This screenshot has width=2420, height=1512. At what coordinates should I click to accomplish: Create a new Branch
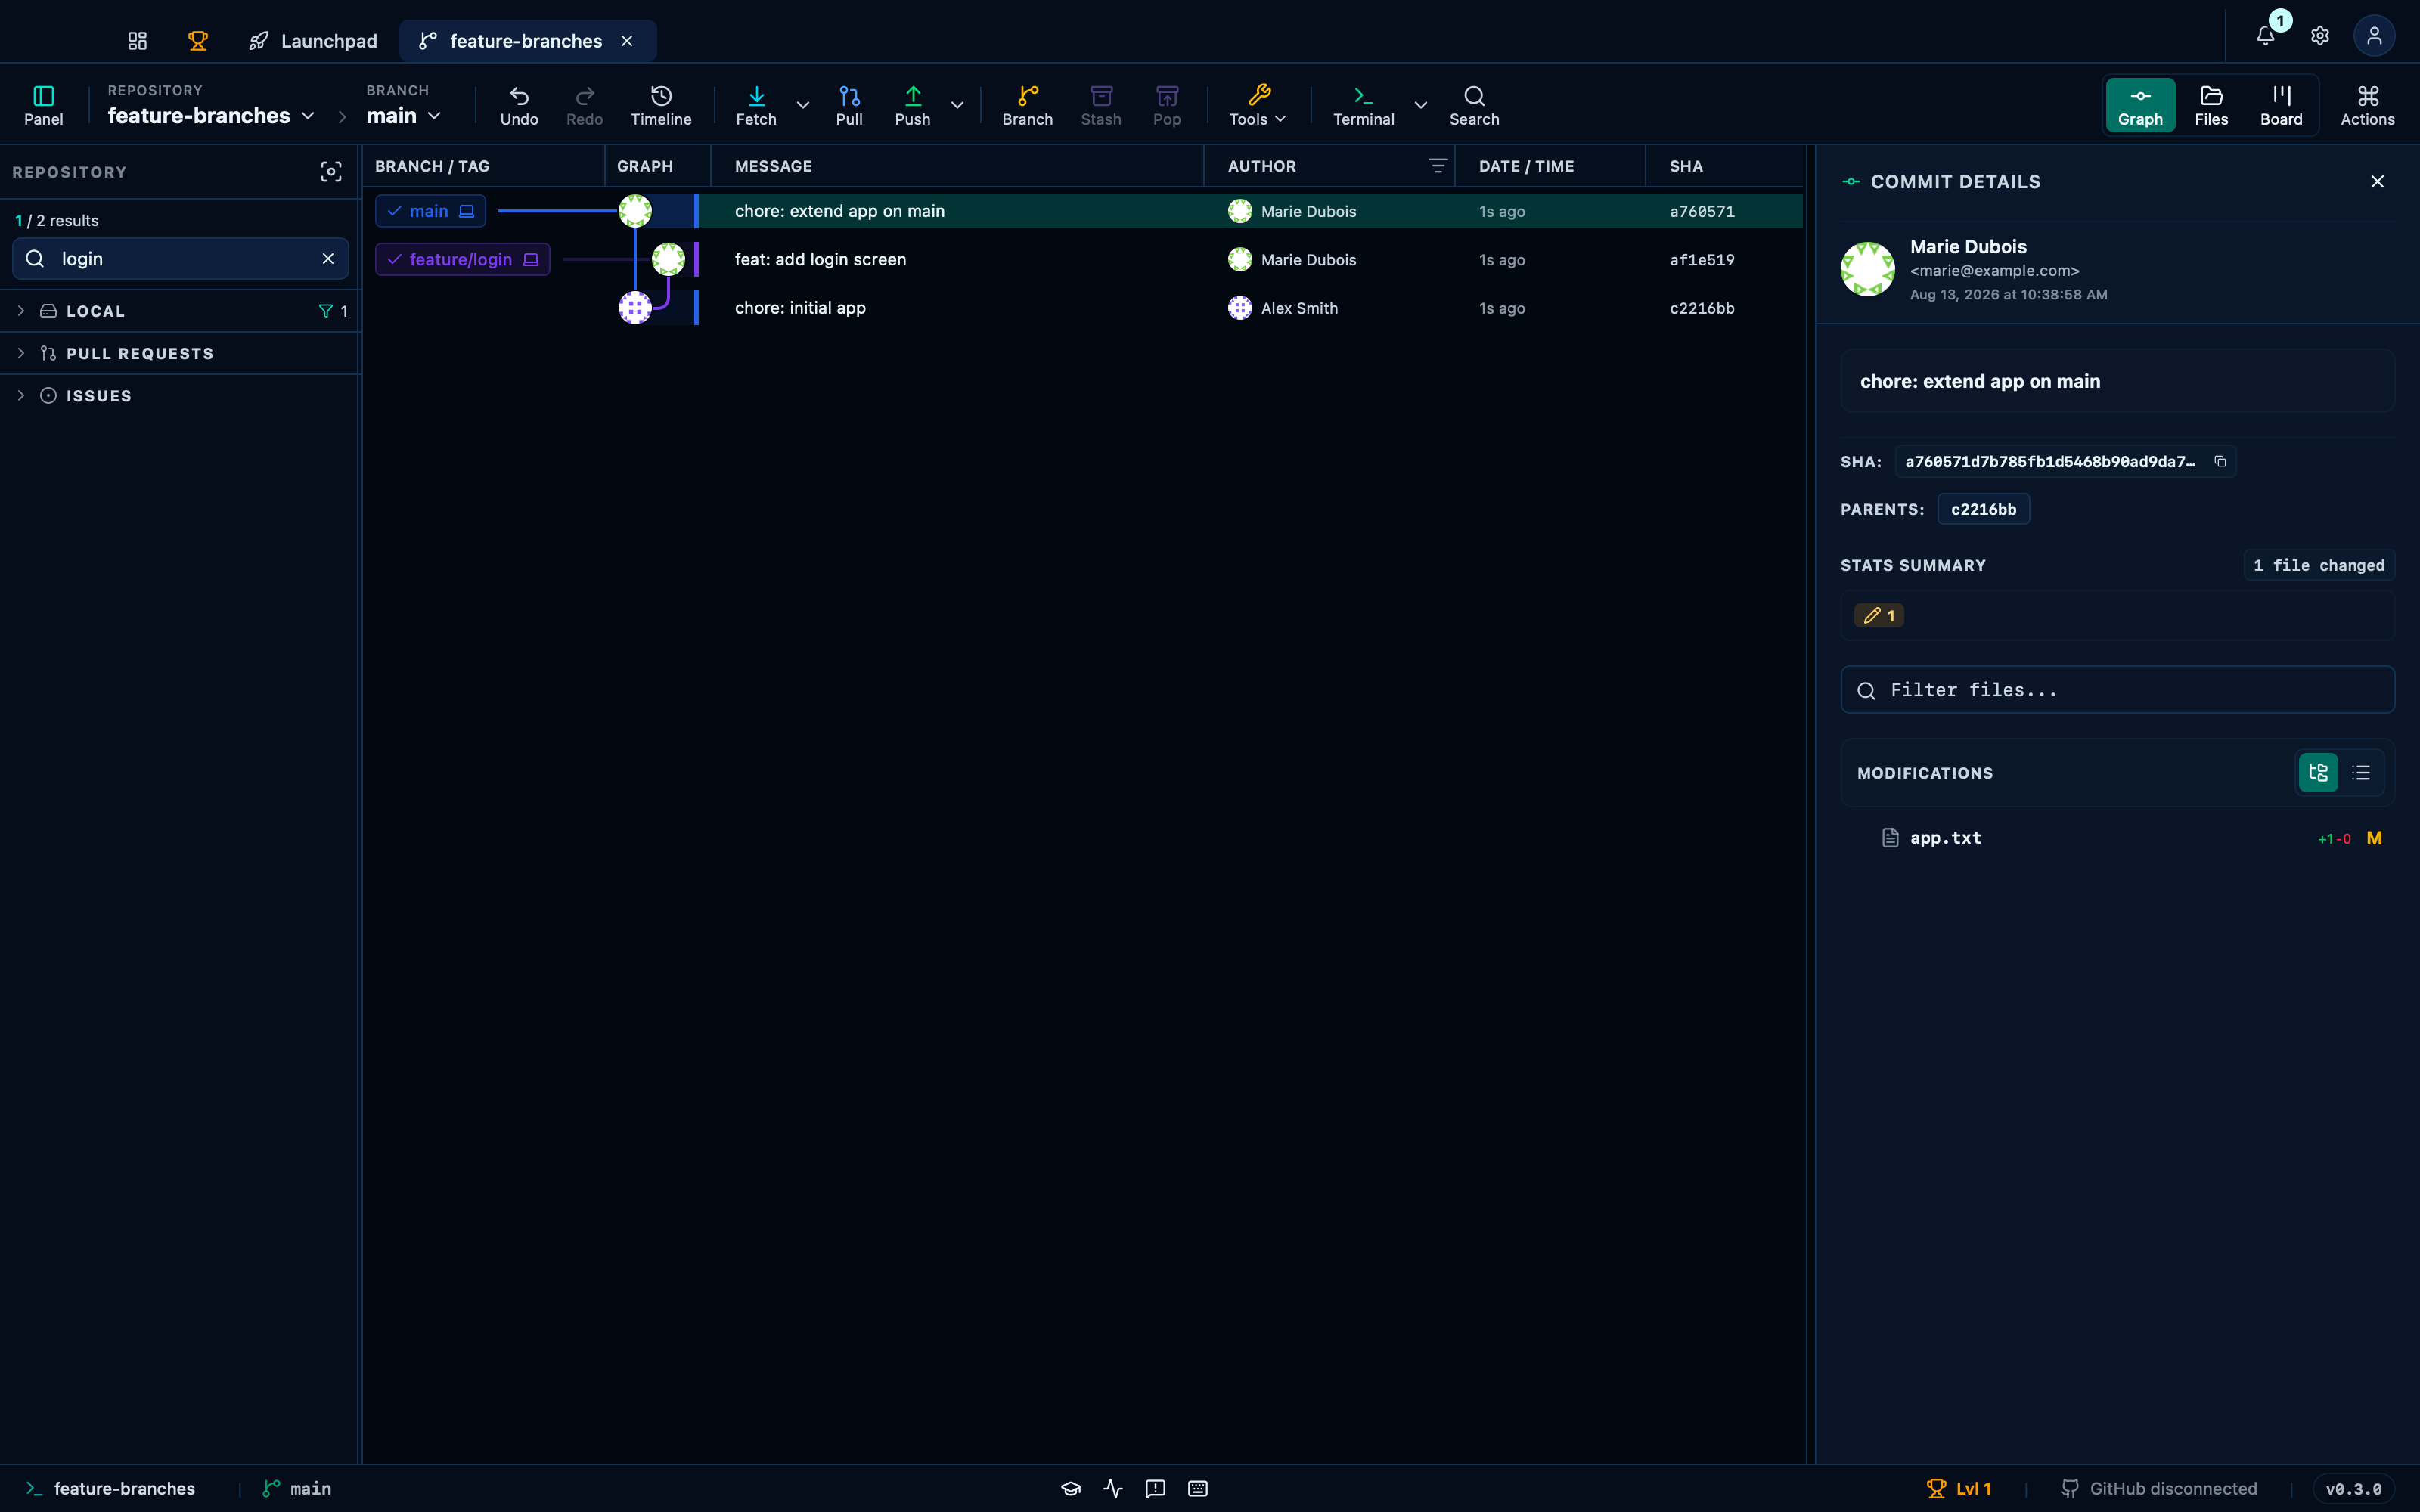[x=1028, y=105]
